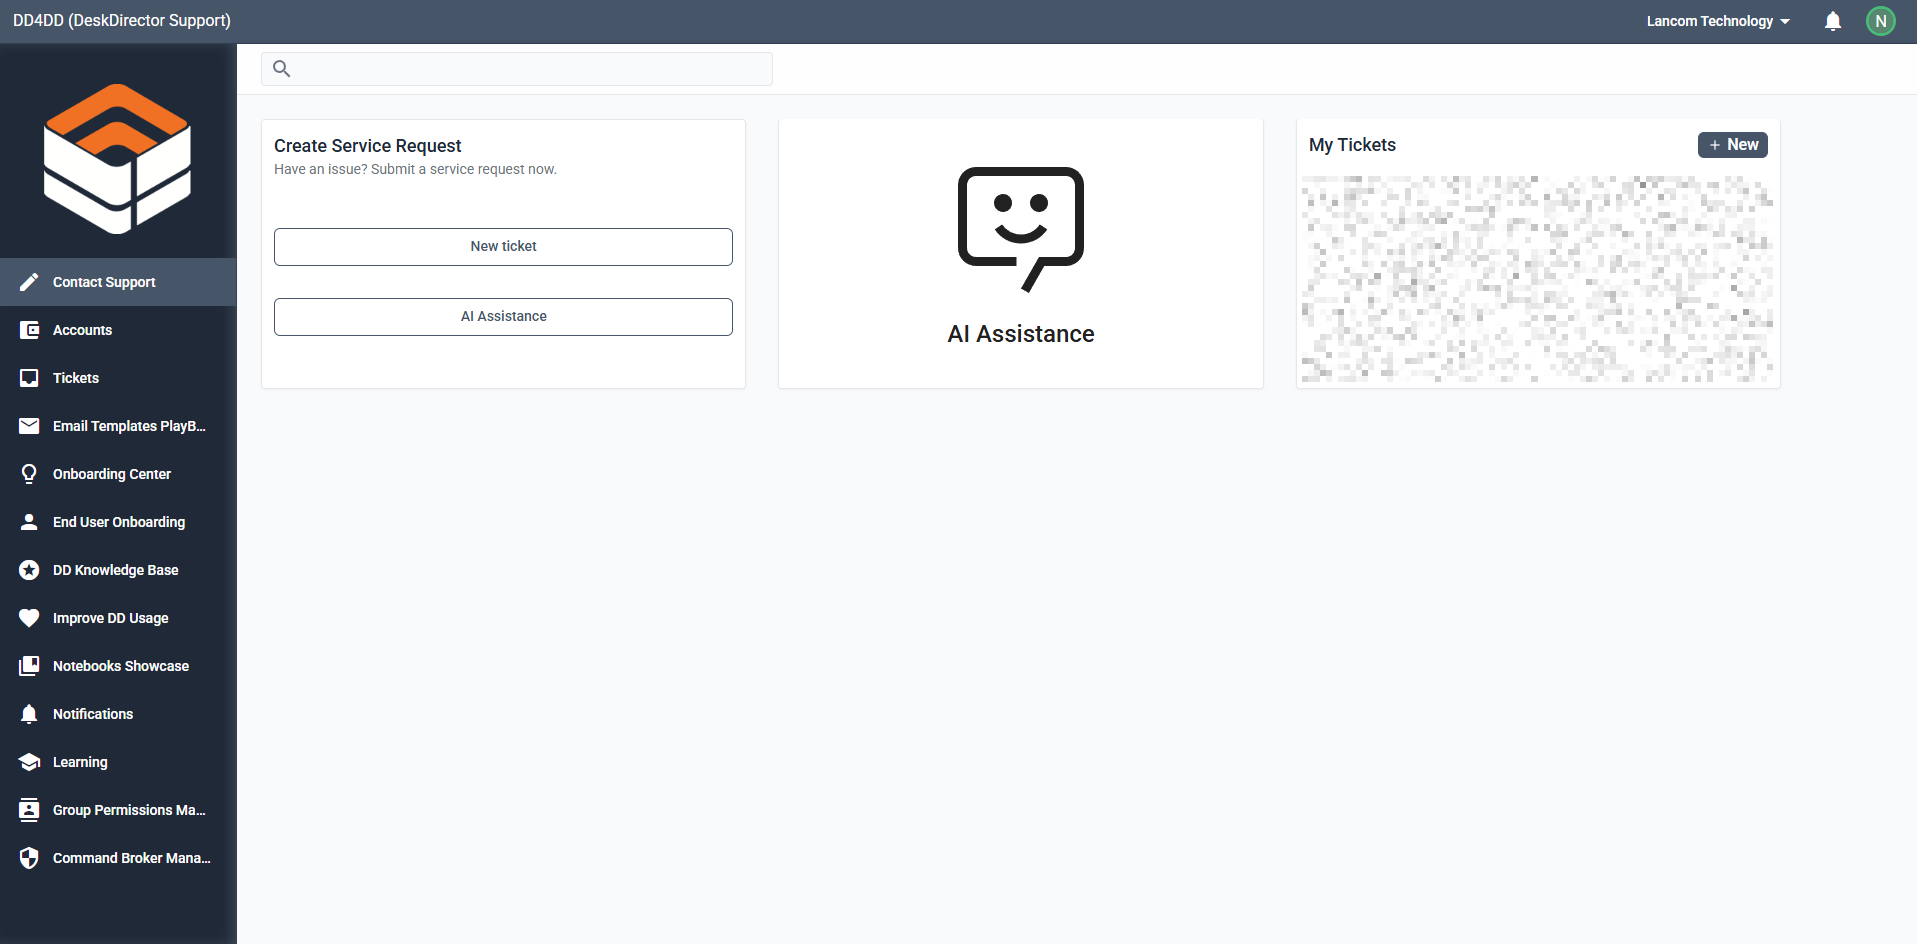Navigate to End User Onboarding
This screenshot has width=1917, height=944.
click(118, 522)
